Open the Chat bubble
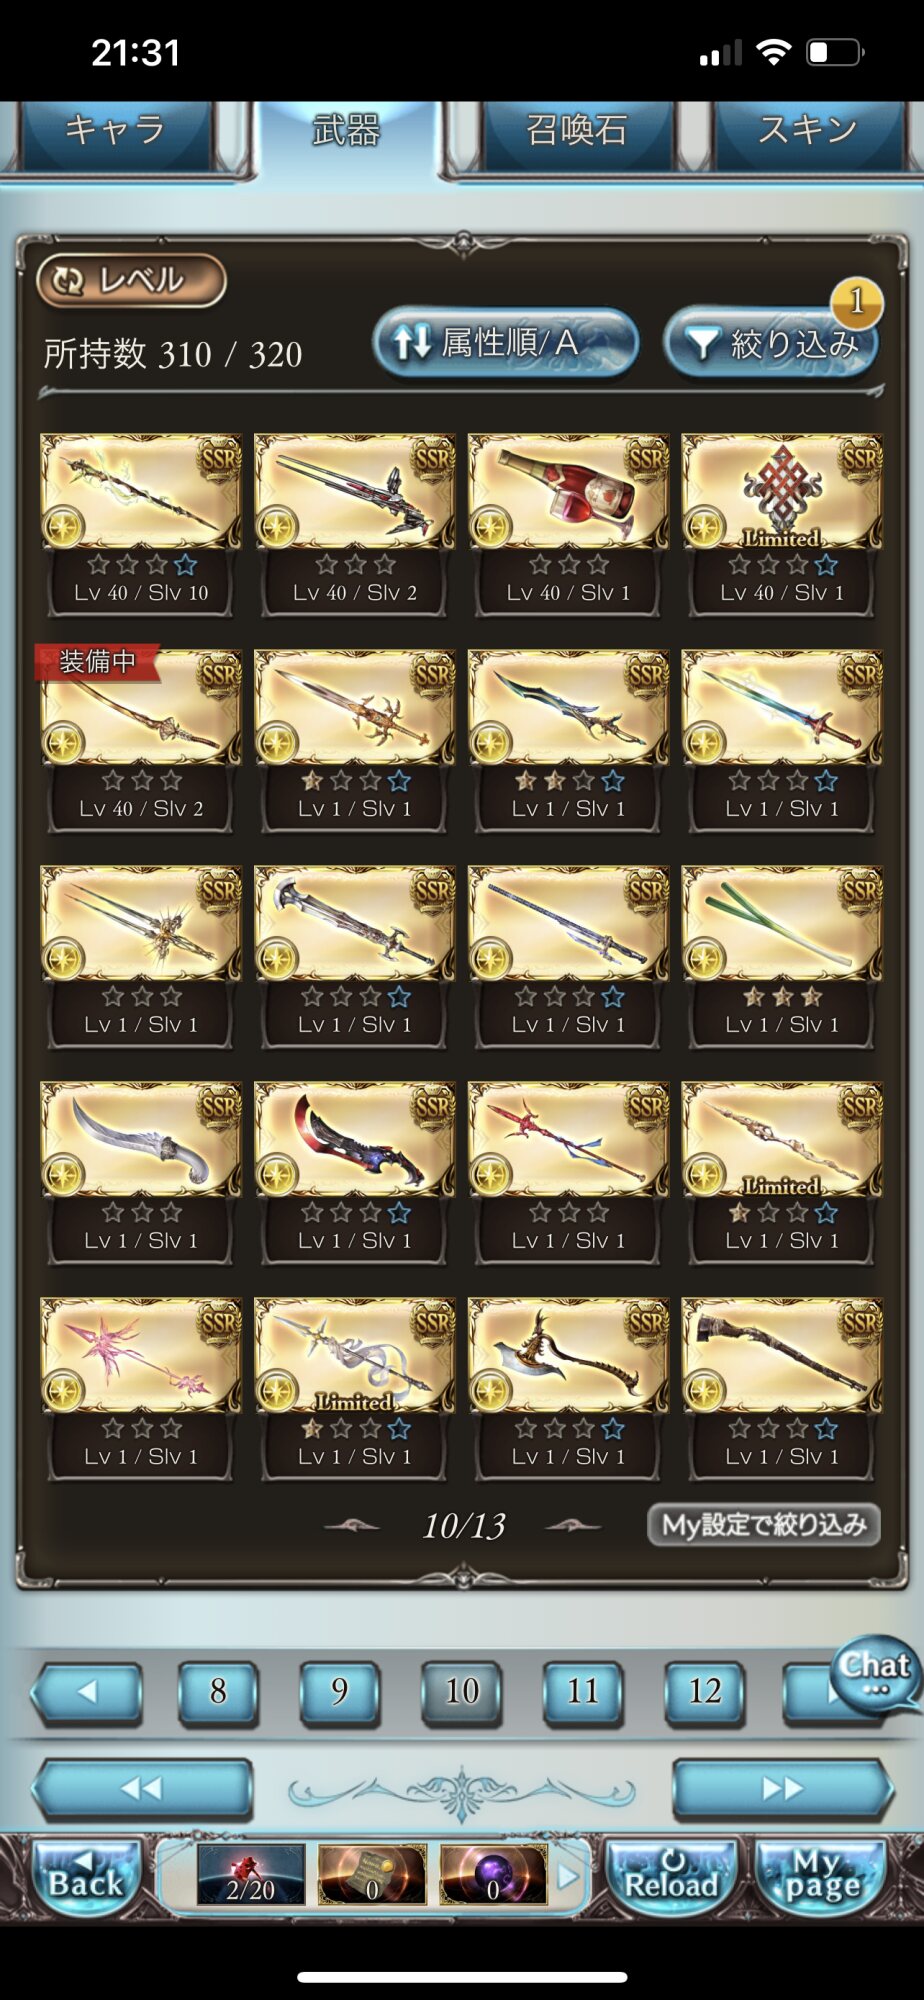The image size is (924, 2000). point(875,1672)
